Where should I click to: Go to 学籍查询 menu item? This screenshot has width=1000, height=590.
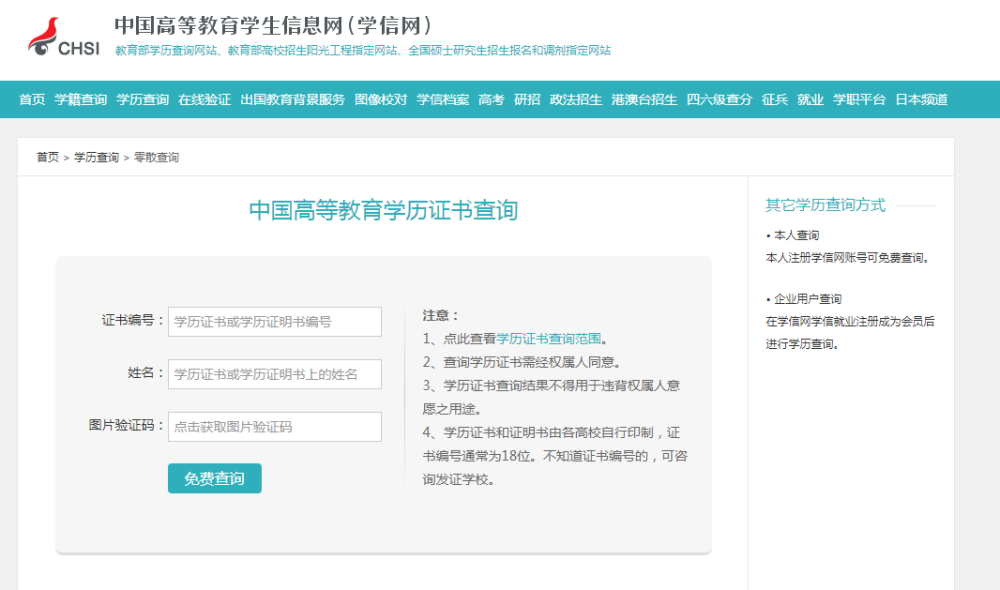[80, 100]
